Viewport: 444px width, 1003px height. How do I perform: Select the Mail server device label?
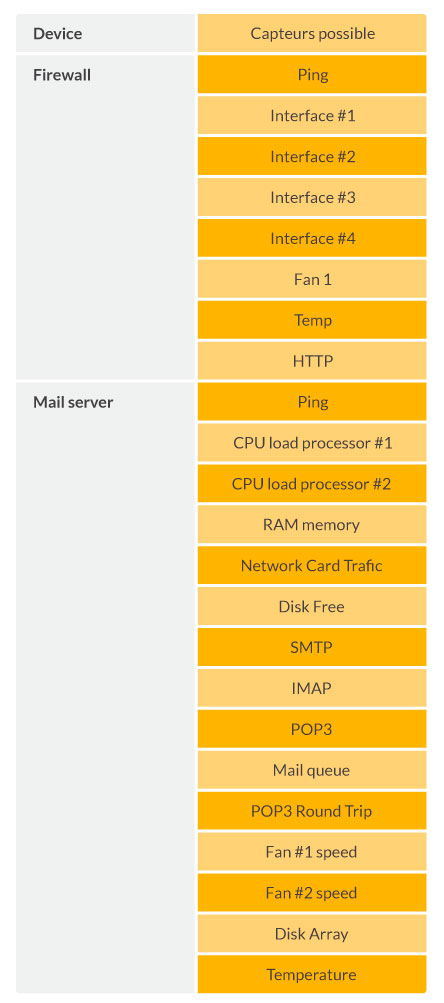coord(73,402)
